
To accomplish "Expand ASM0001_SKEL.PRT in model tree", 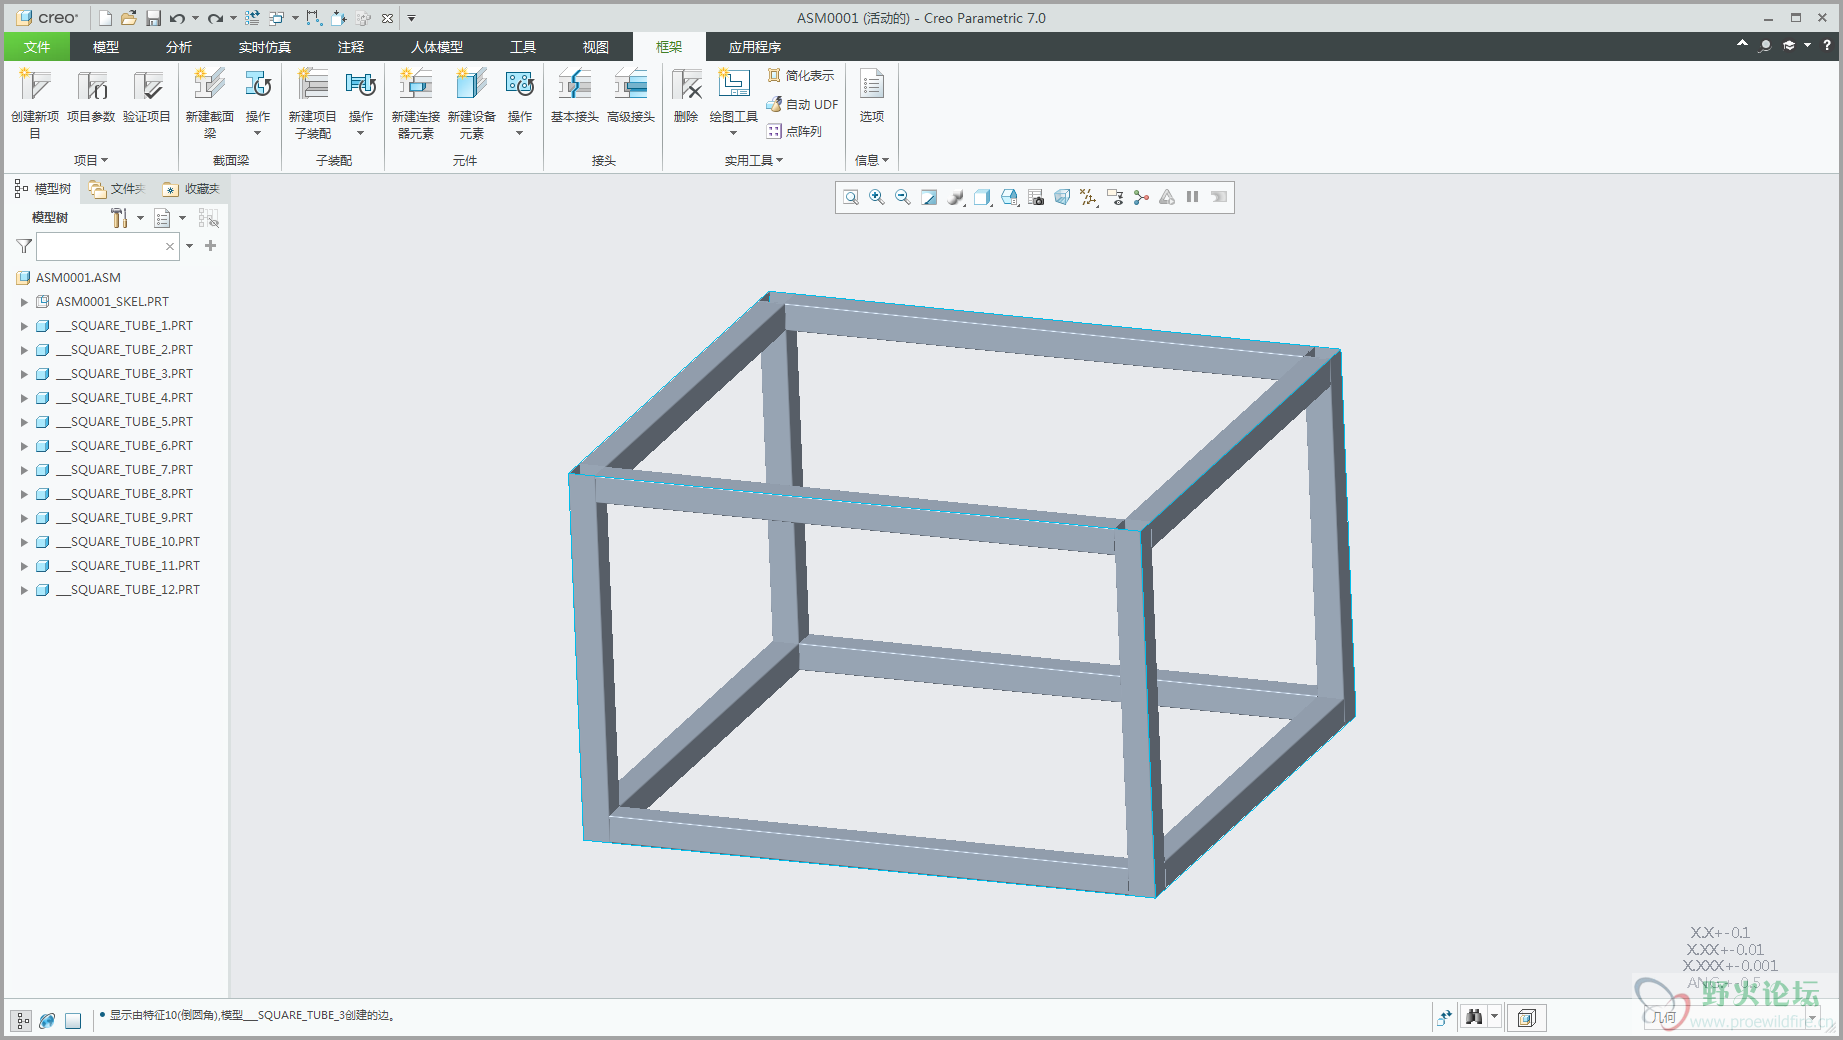I will pyautogui.click(x=24, y=302).
